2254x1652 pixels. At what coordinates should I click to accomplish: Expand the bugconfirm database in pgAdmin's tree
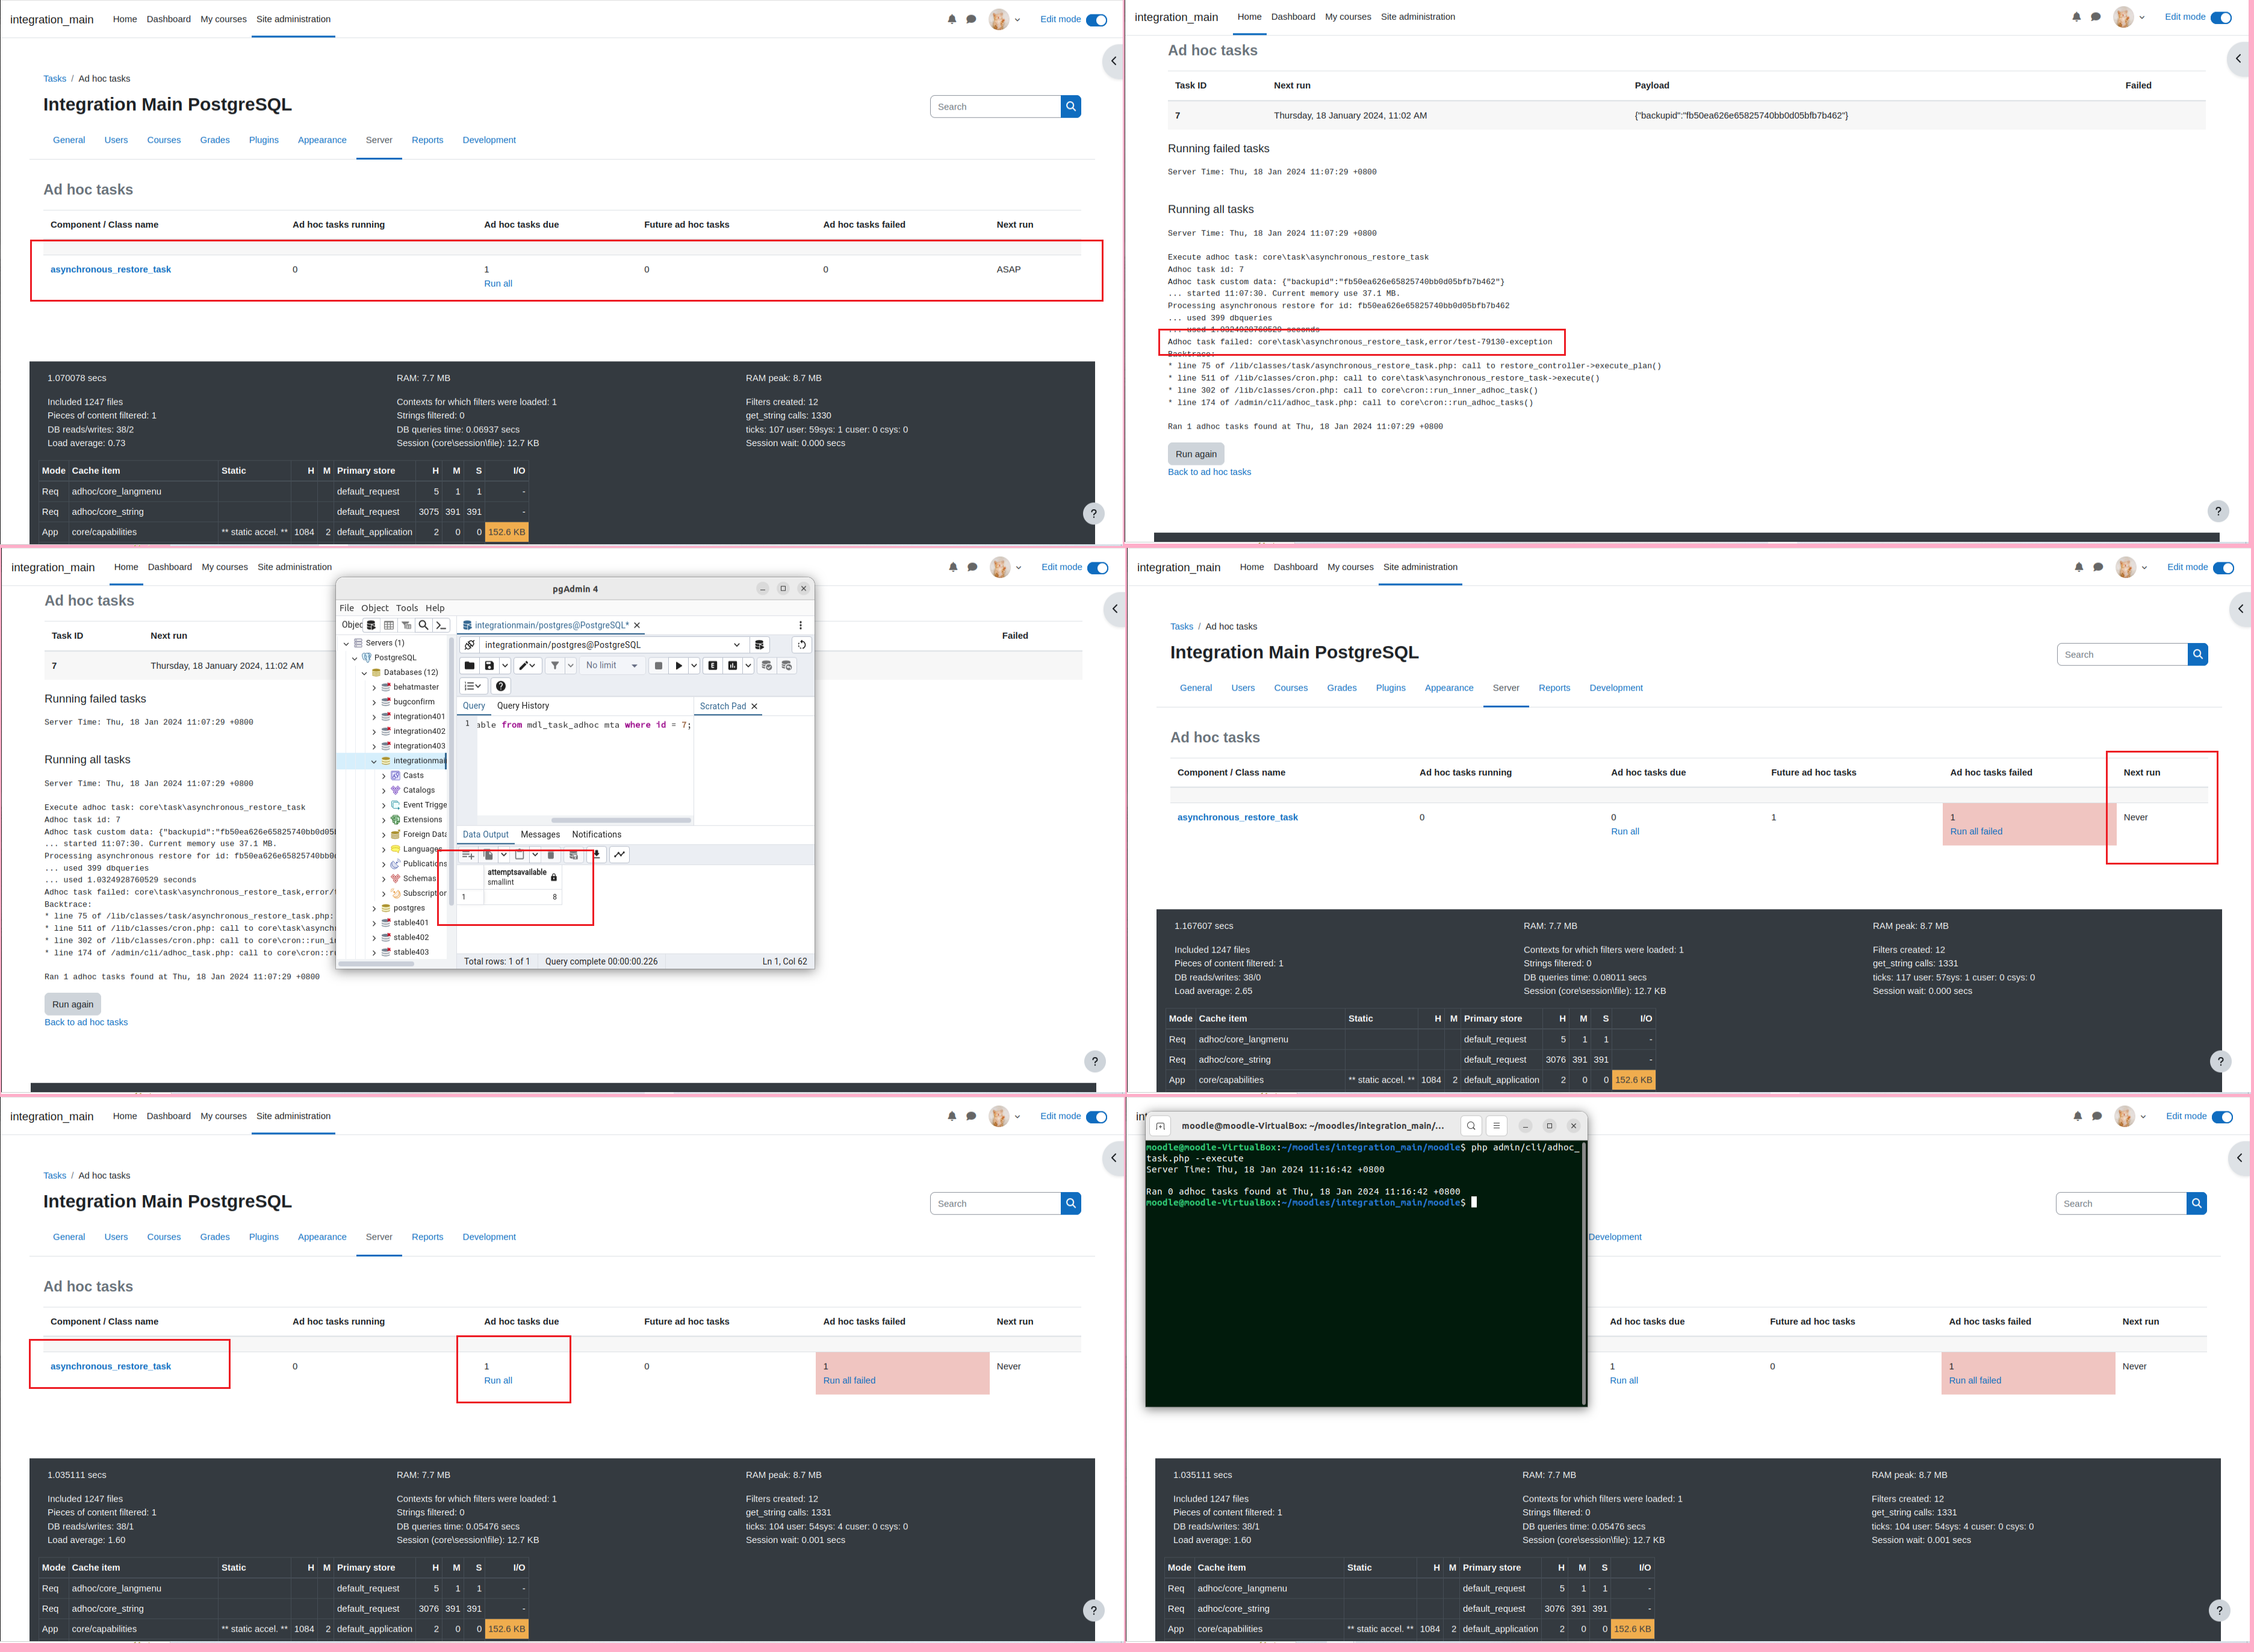(x=374, y=702)
